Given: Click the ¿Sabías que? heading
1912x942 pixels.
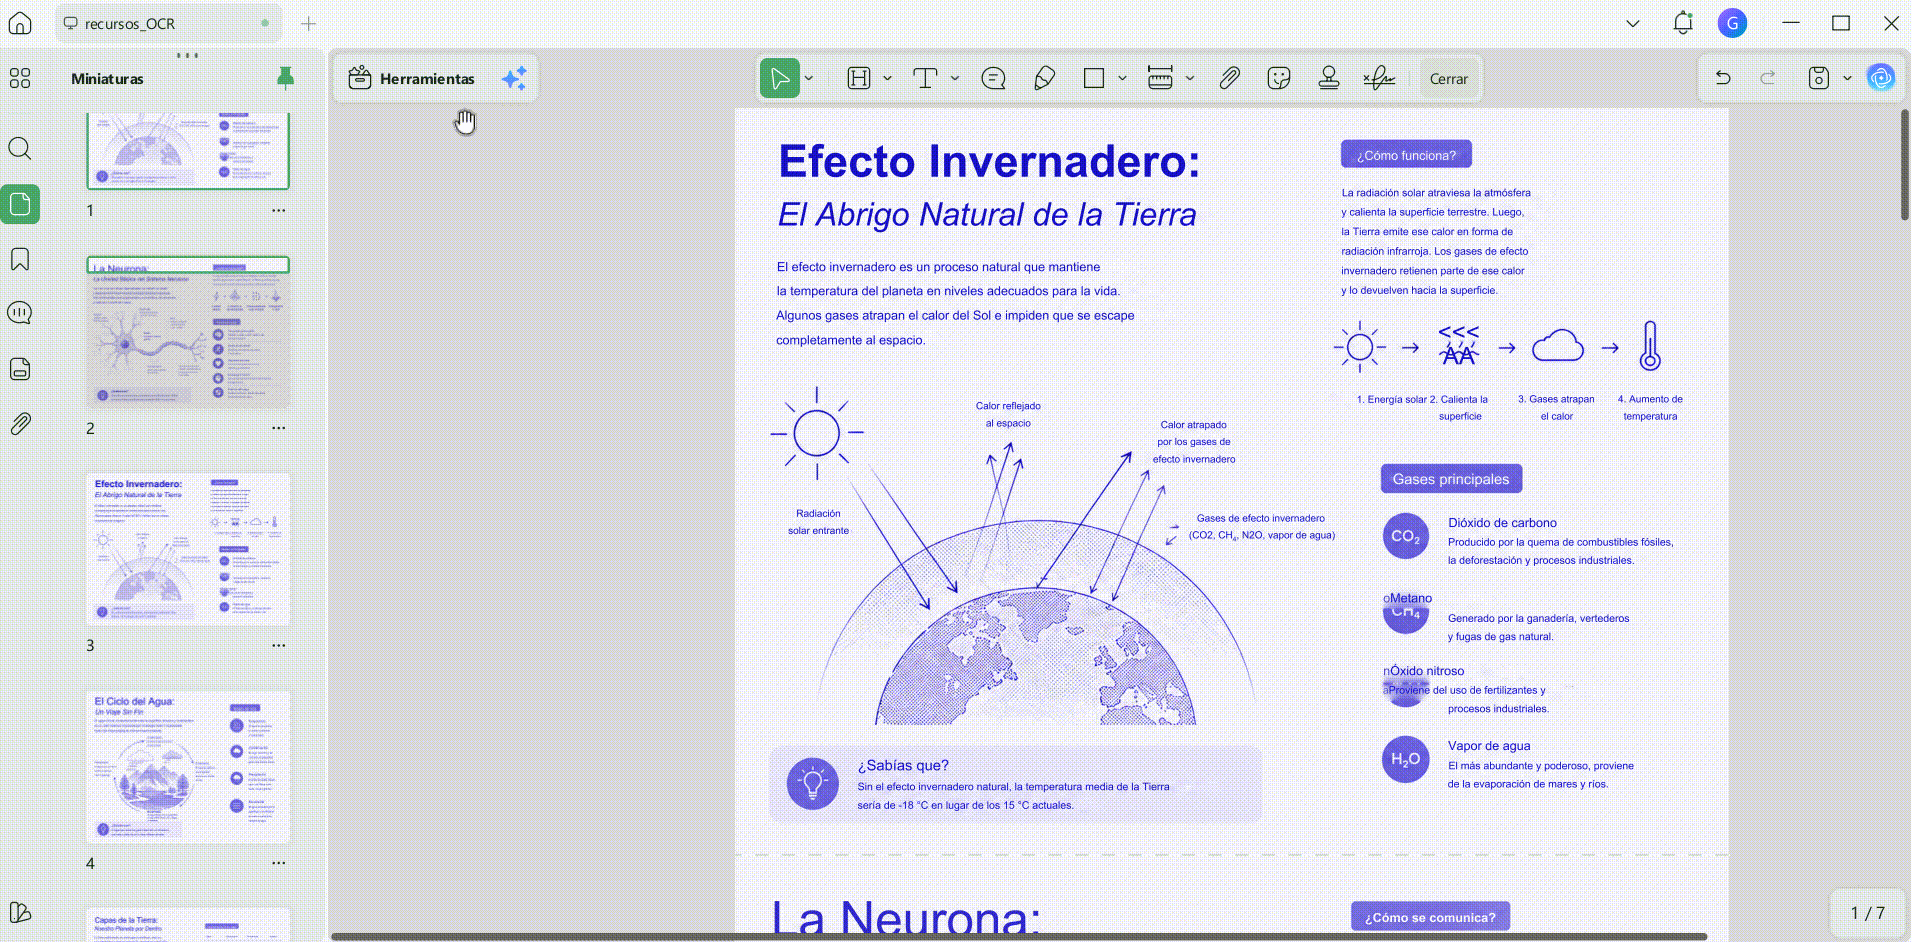Looking at the screenshot, I should (x=903, y=765).
